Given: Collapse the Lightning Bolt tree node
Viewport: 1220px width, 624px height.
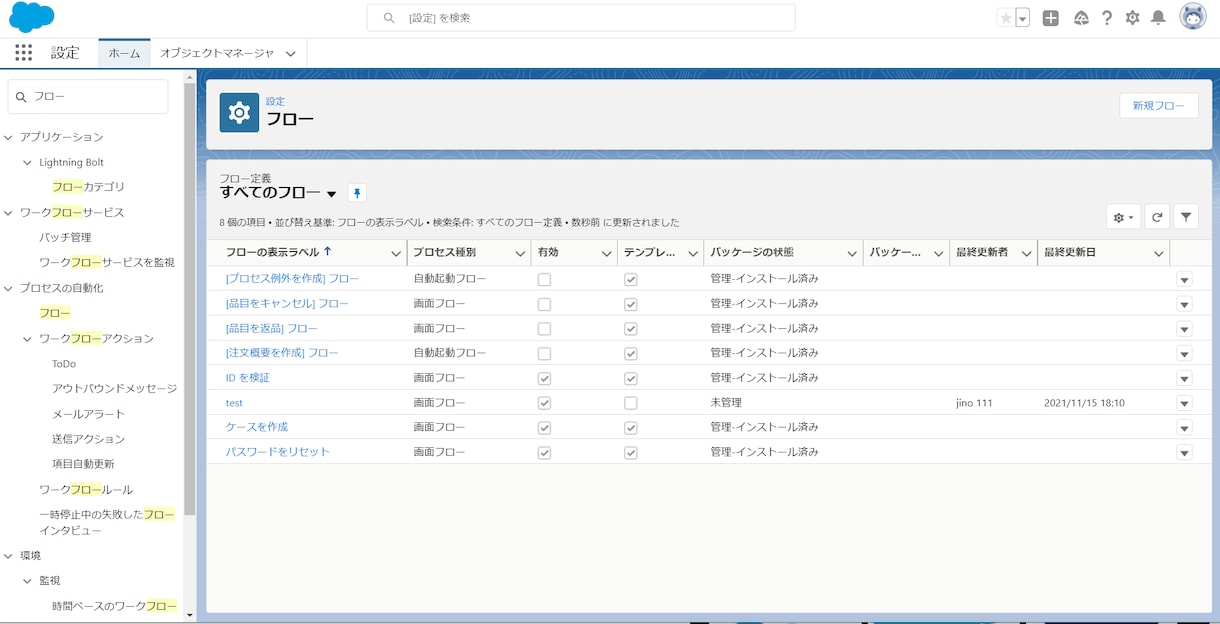Looking at the screenshot, I should coord(28,162).
